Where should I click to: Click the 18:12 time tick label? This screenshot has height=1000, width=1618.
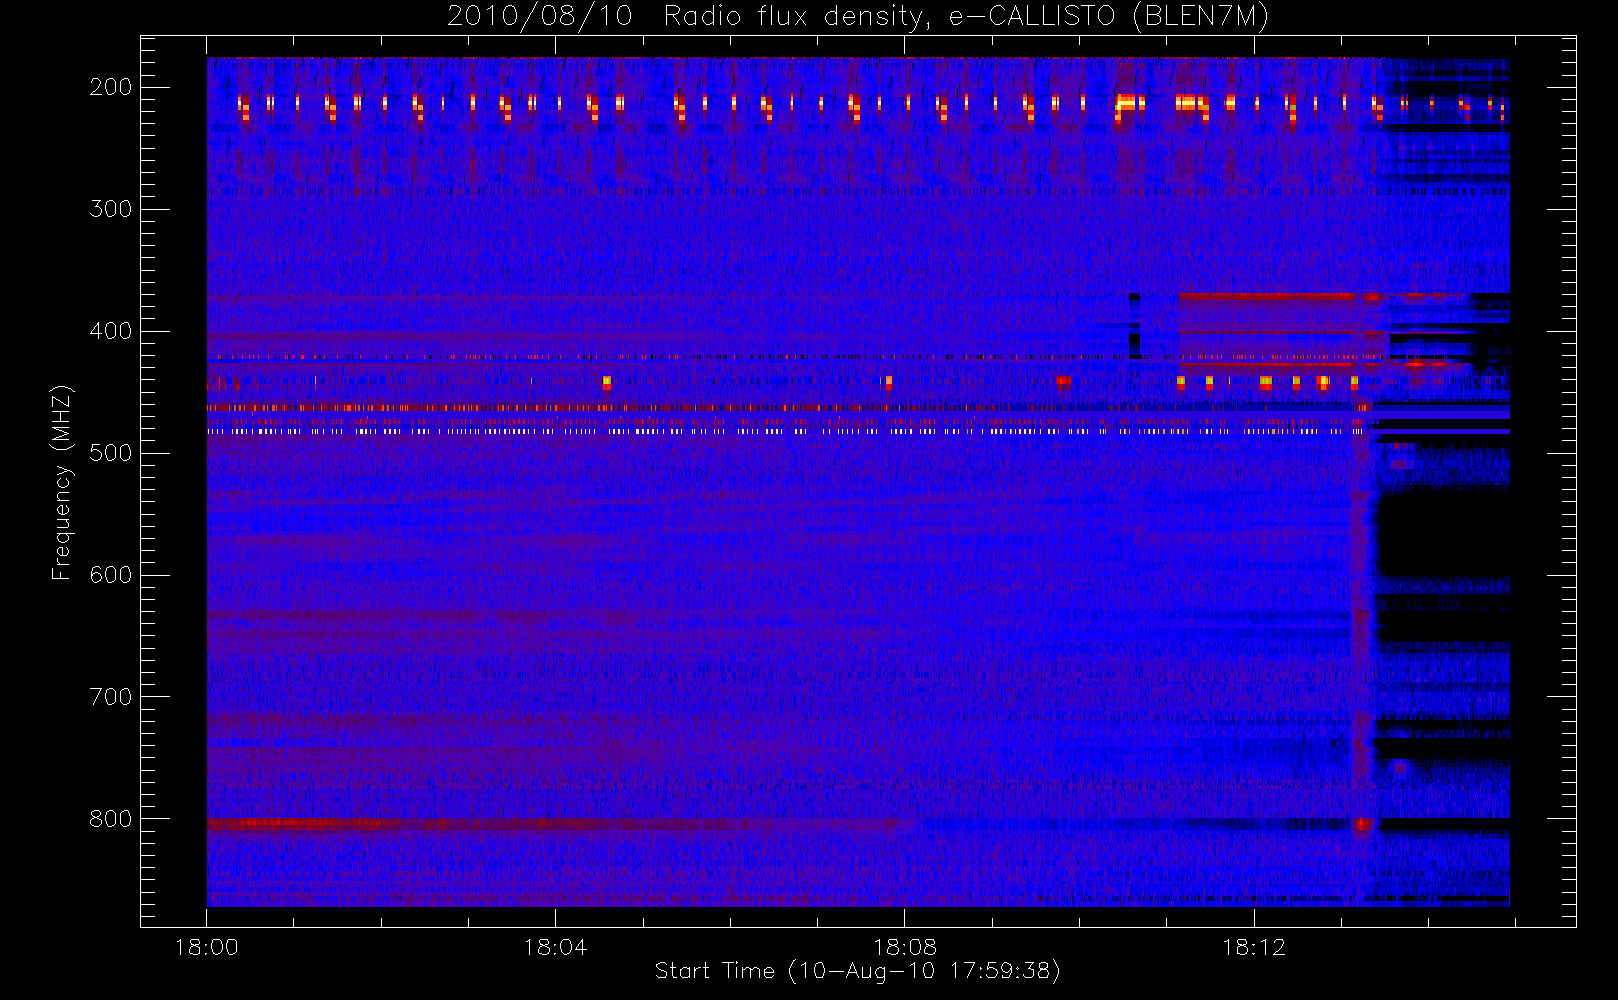point(1253,947)
